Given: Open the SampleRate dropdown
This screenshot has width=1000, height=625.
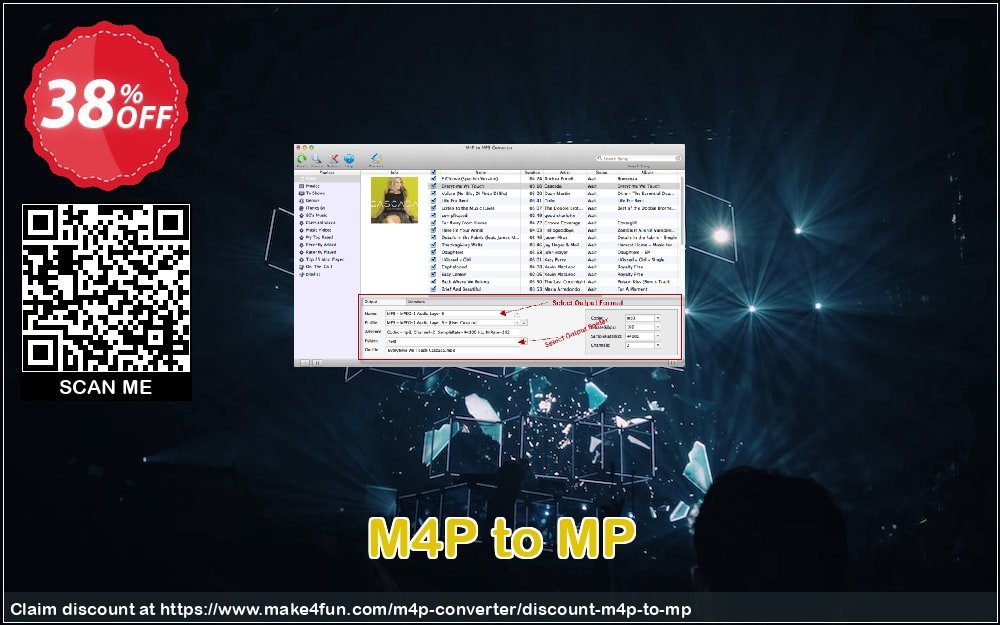Looking at the screenshot, I should (658, 336).
